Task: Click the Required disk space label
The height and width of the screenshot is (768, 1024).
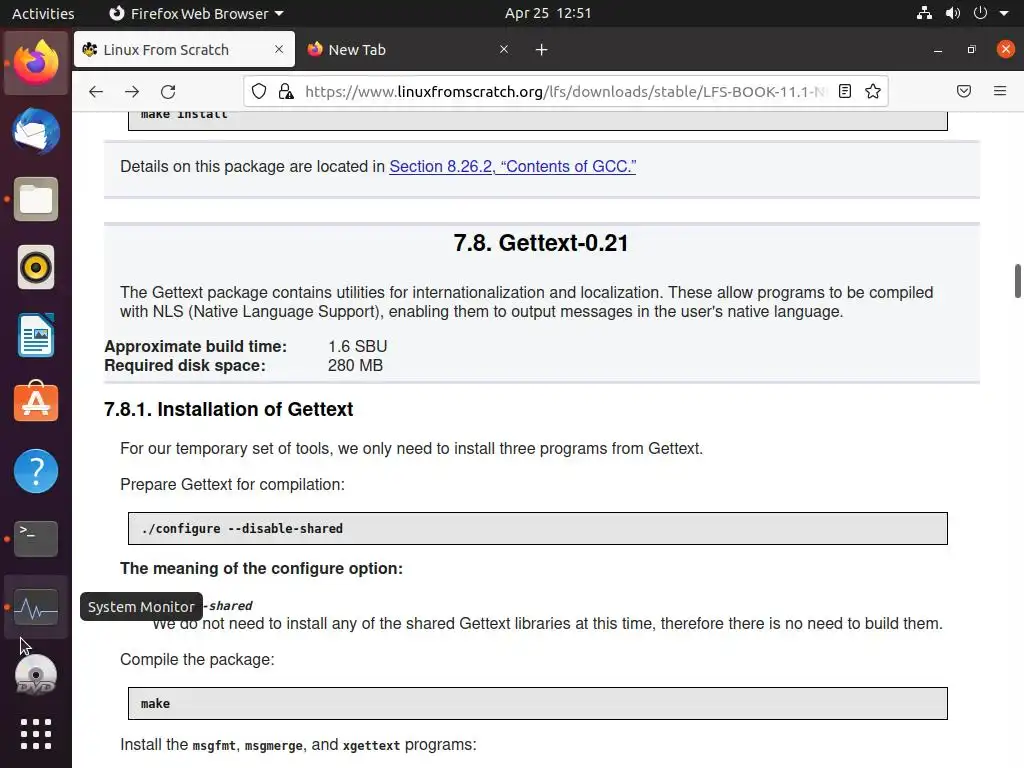Action: click(185, 366)
